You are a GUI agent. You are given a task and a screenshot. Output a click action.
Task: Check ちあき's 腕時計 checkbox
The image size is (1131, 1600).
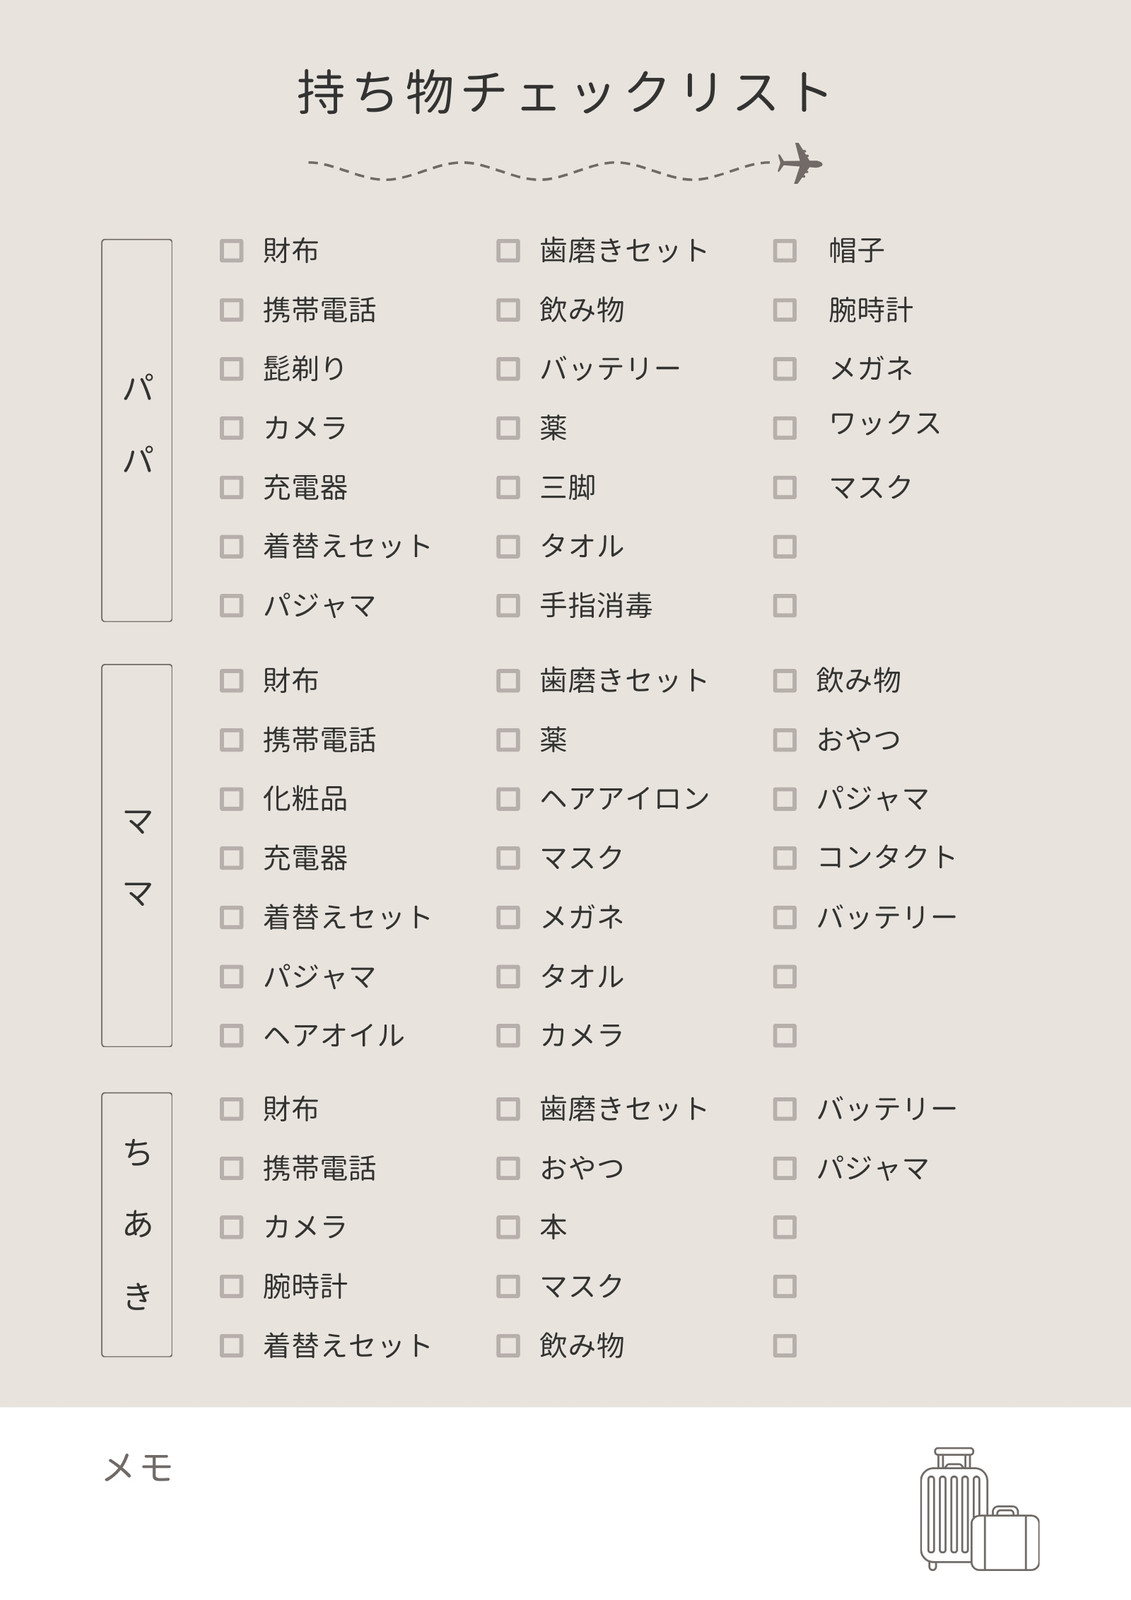[231, 1286]
